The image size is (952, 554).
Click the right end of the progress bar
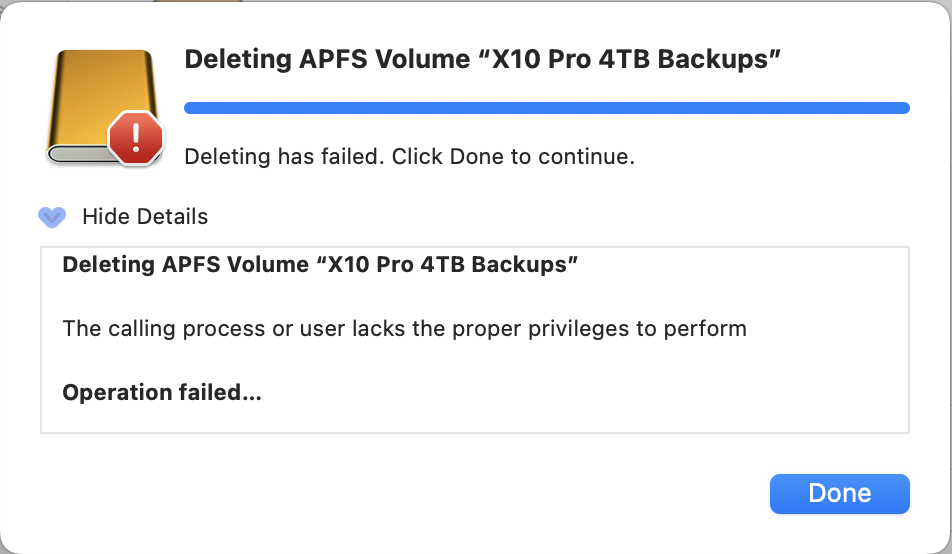click(x=900, y=108)
